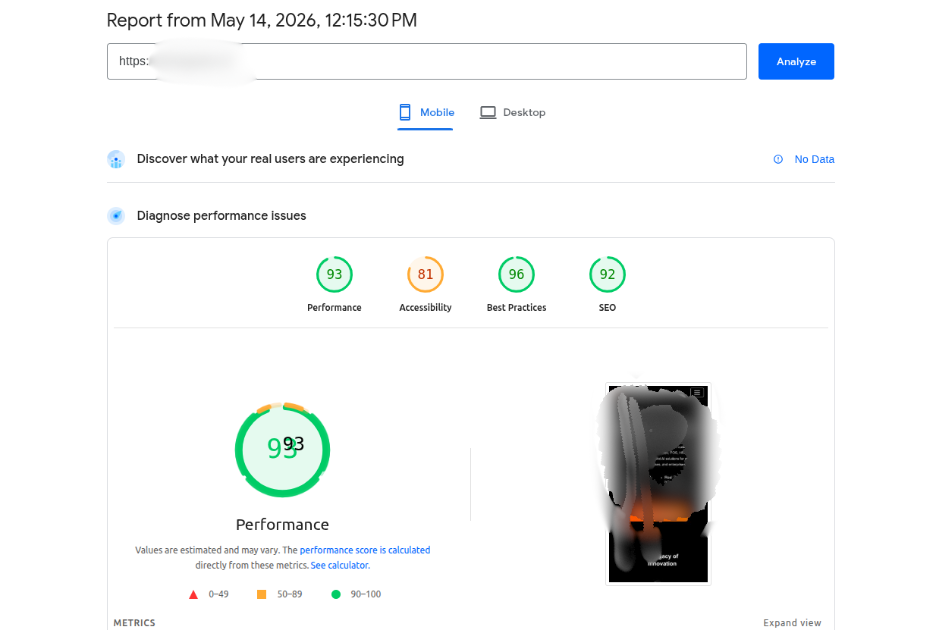Image resolution: width=936 pixels, height=630 pixels.
Task: Switch to the Desktop tab
Action: 513,112
